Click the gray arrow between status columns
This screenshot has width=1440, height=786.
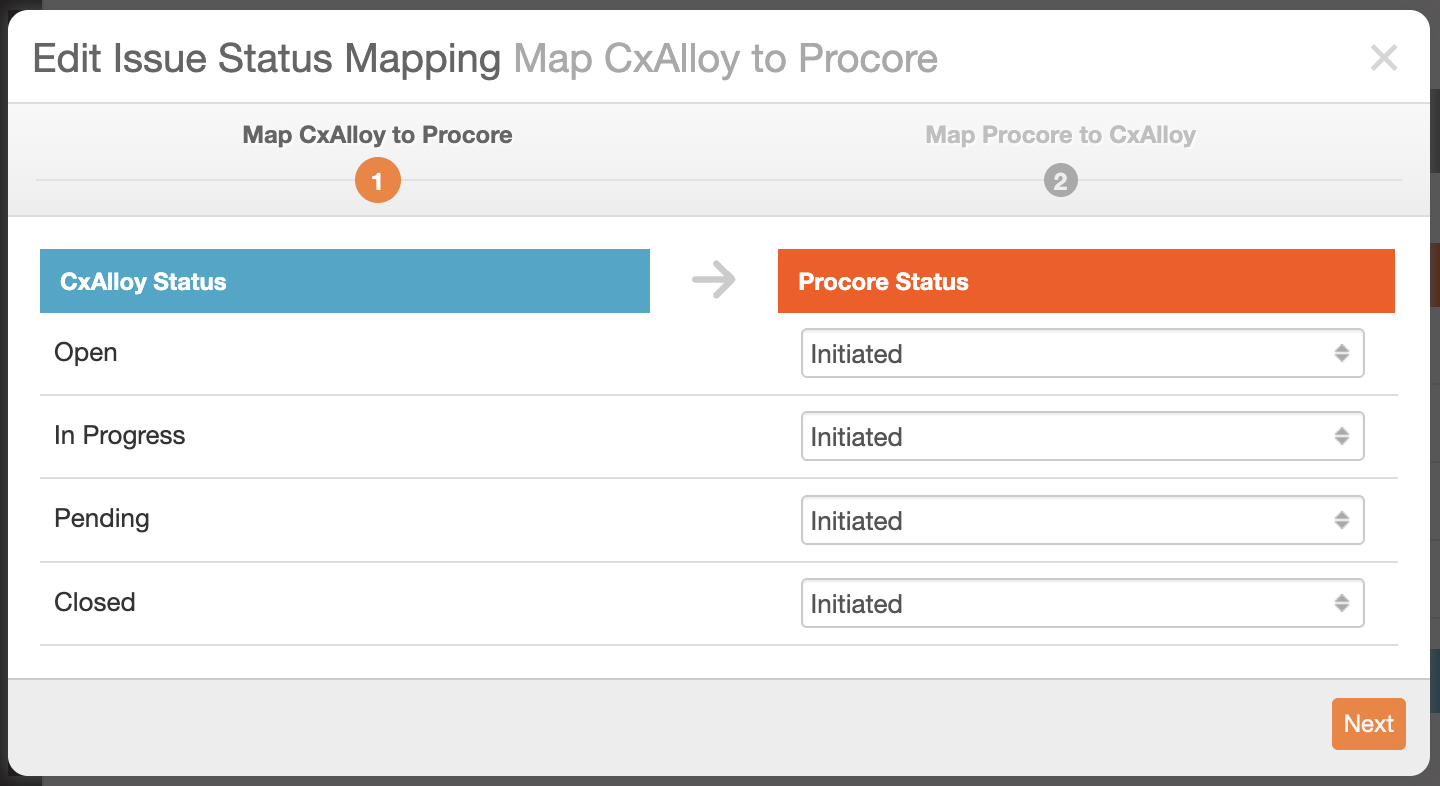pos(714,280)
